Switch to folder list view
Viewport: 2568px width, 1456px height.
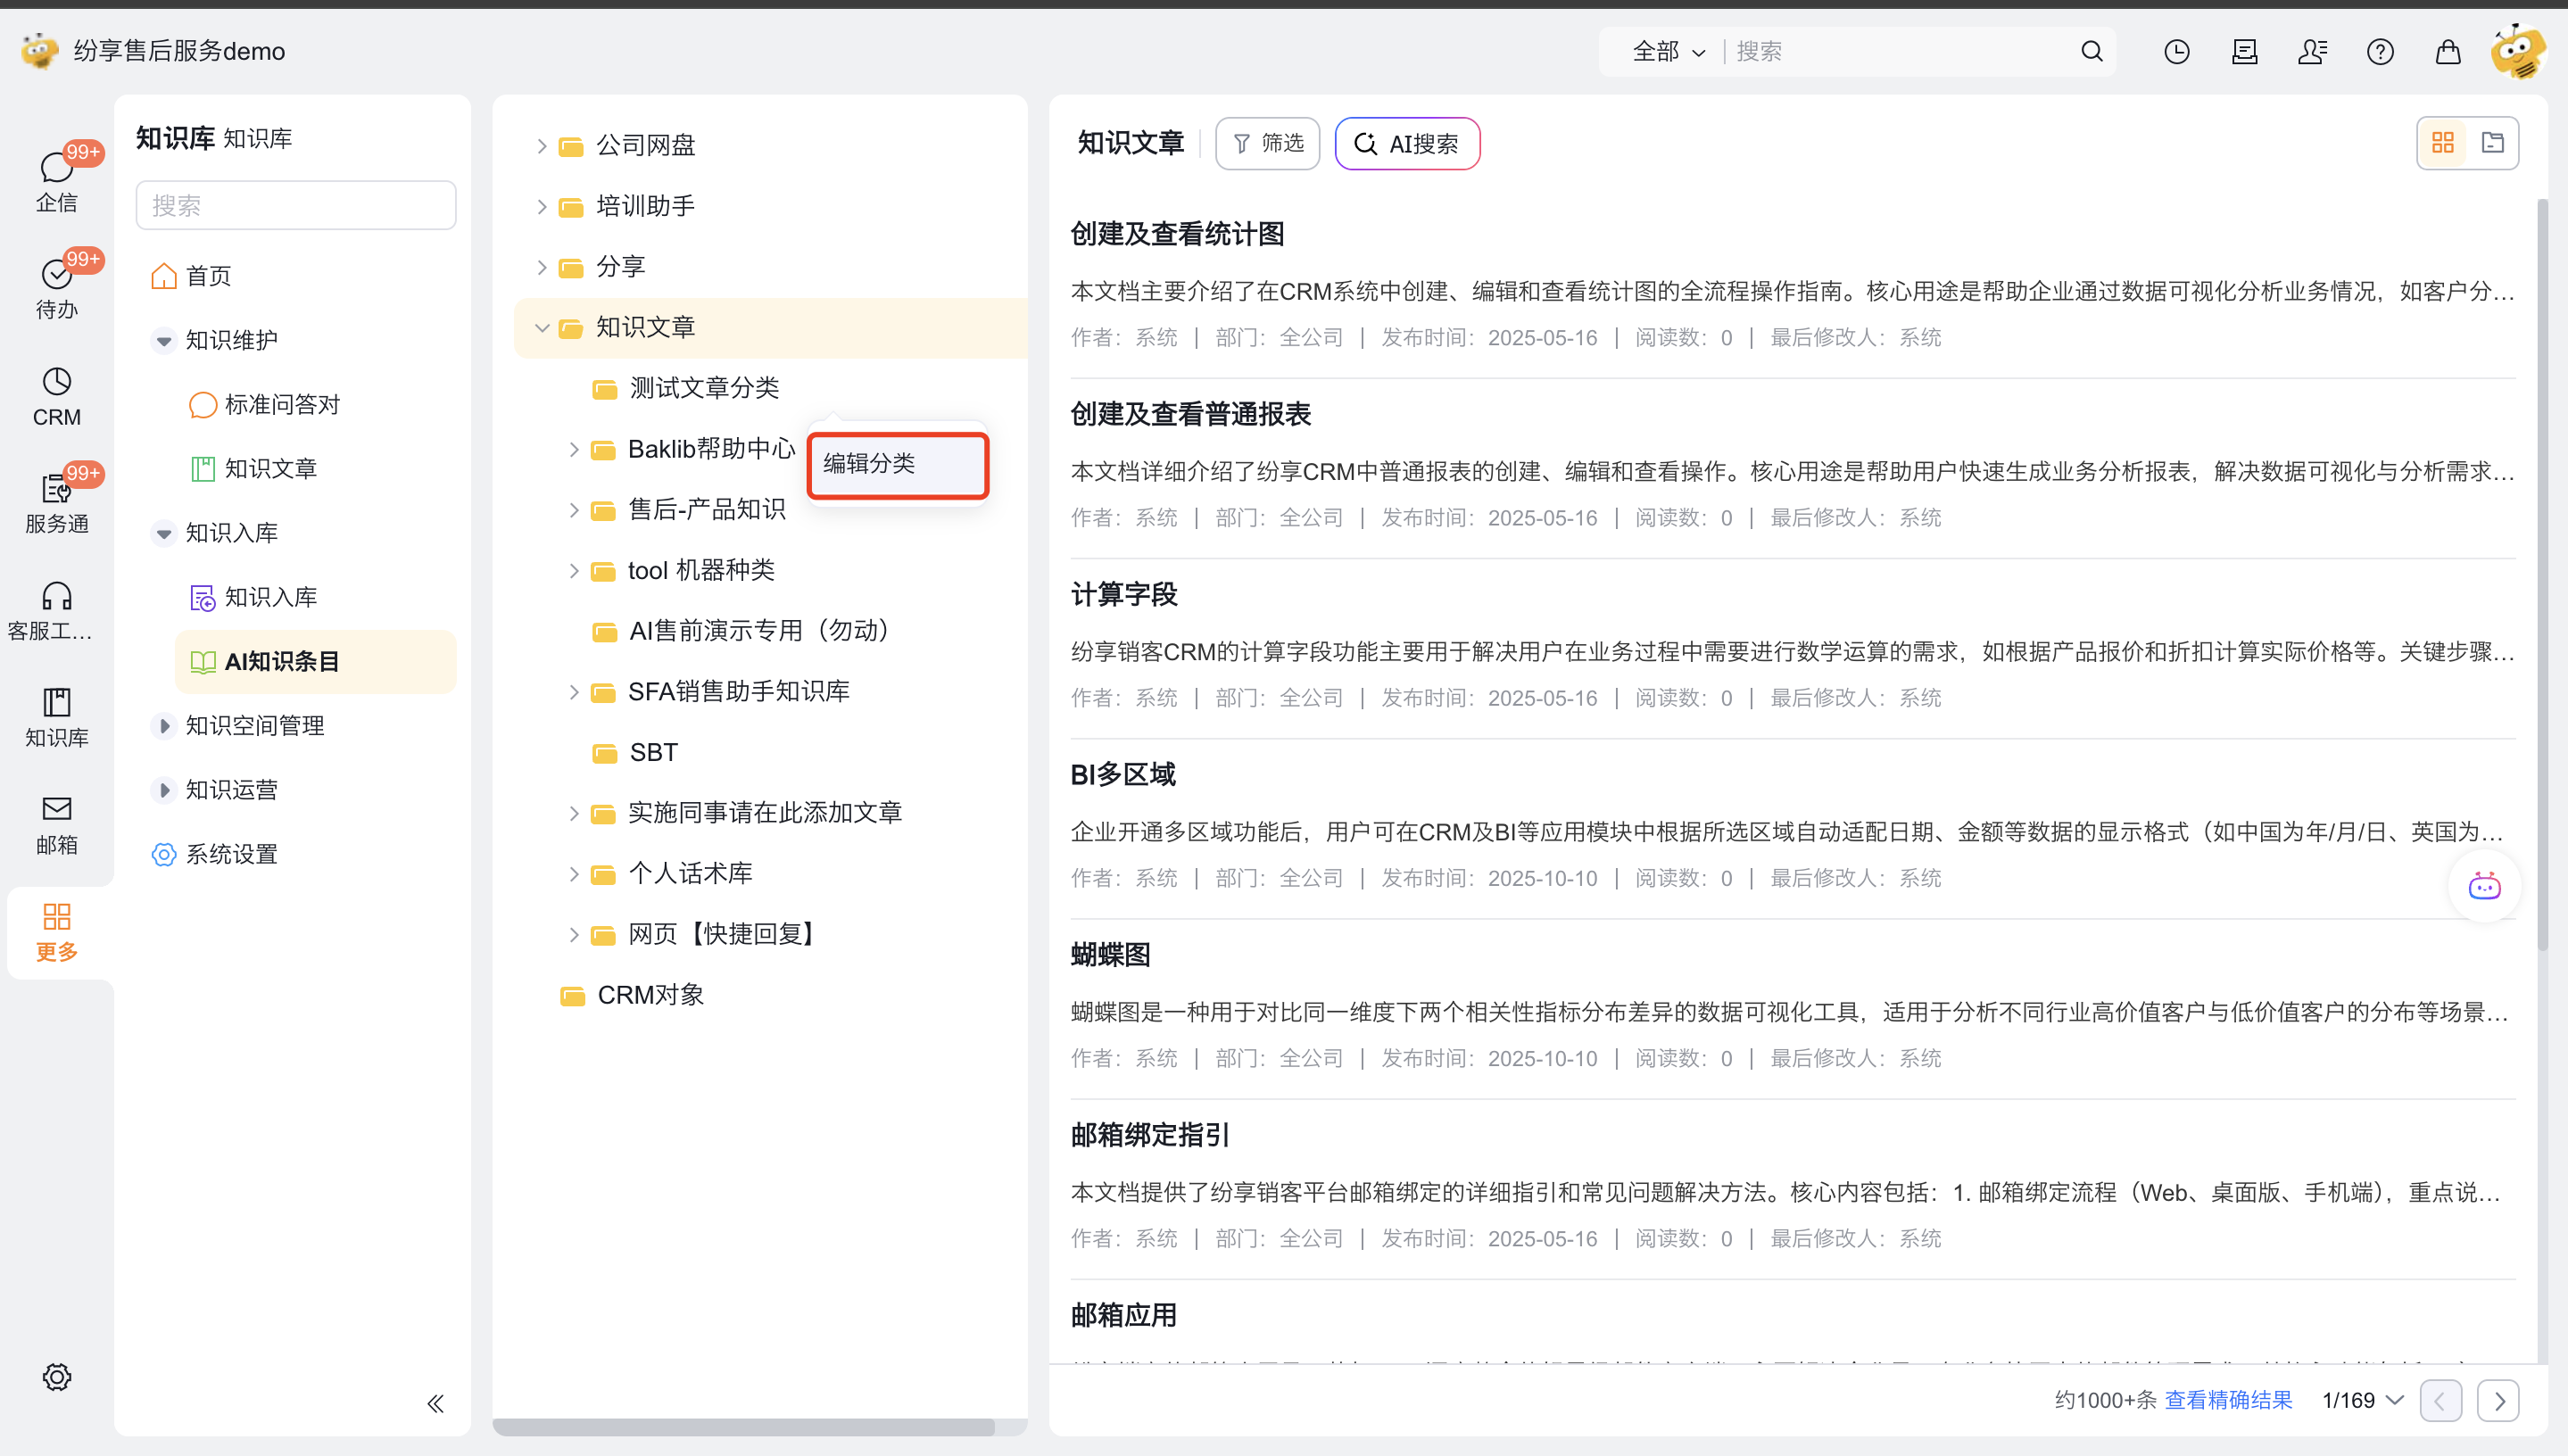[2493, 143]
